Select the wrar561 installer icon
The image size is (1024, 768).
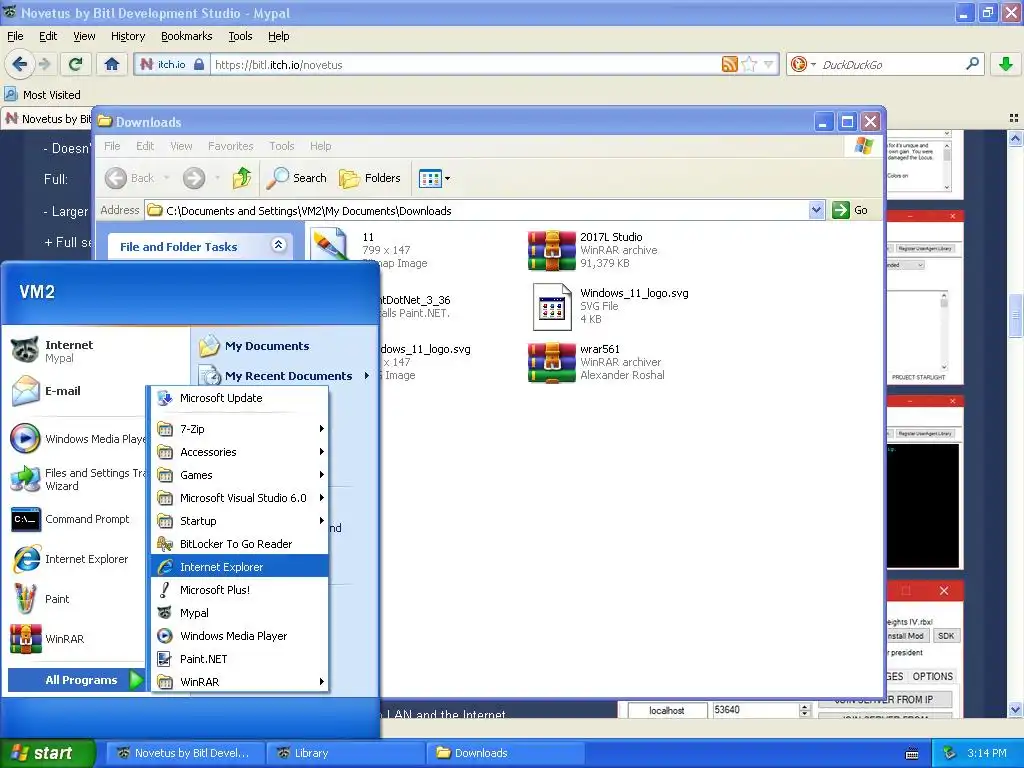552,362
